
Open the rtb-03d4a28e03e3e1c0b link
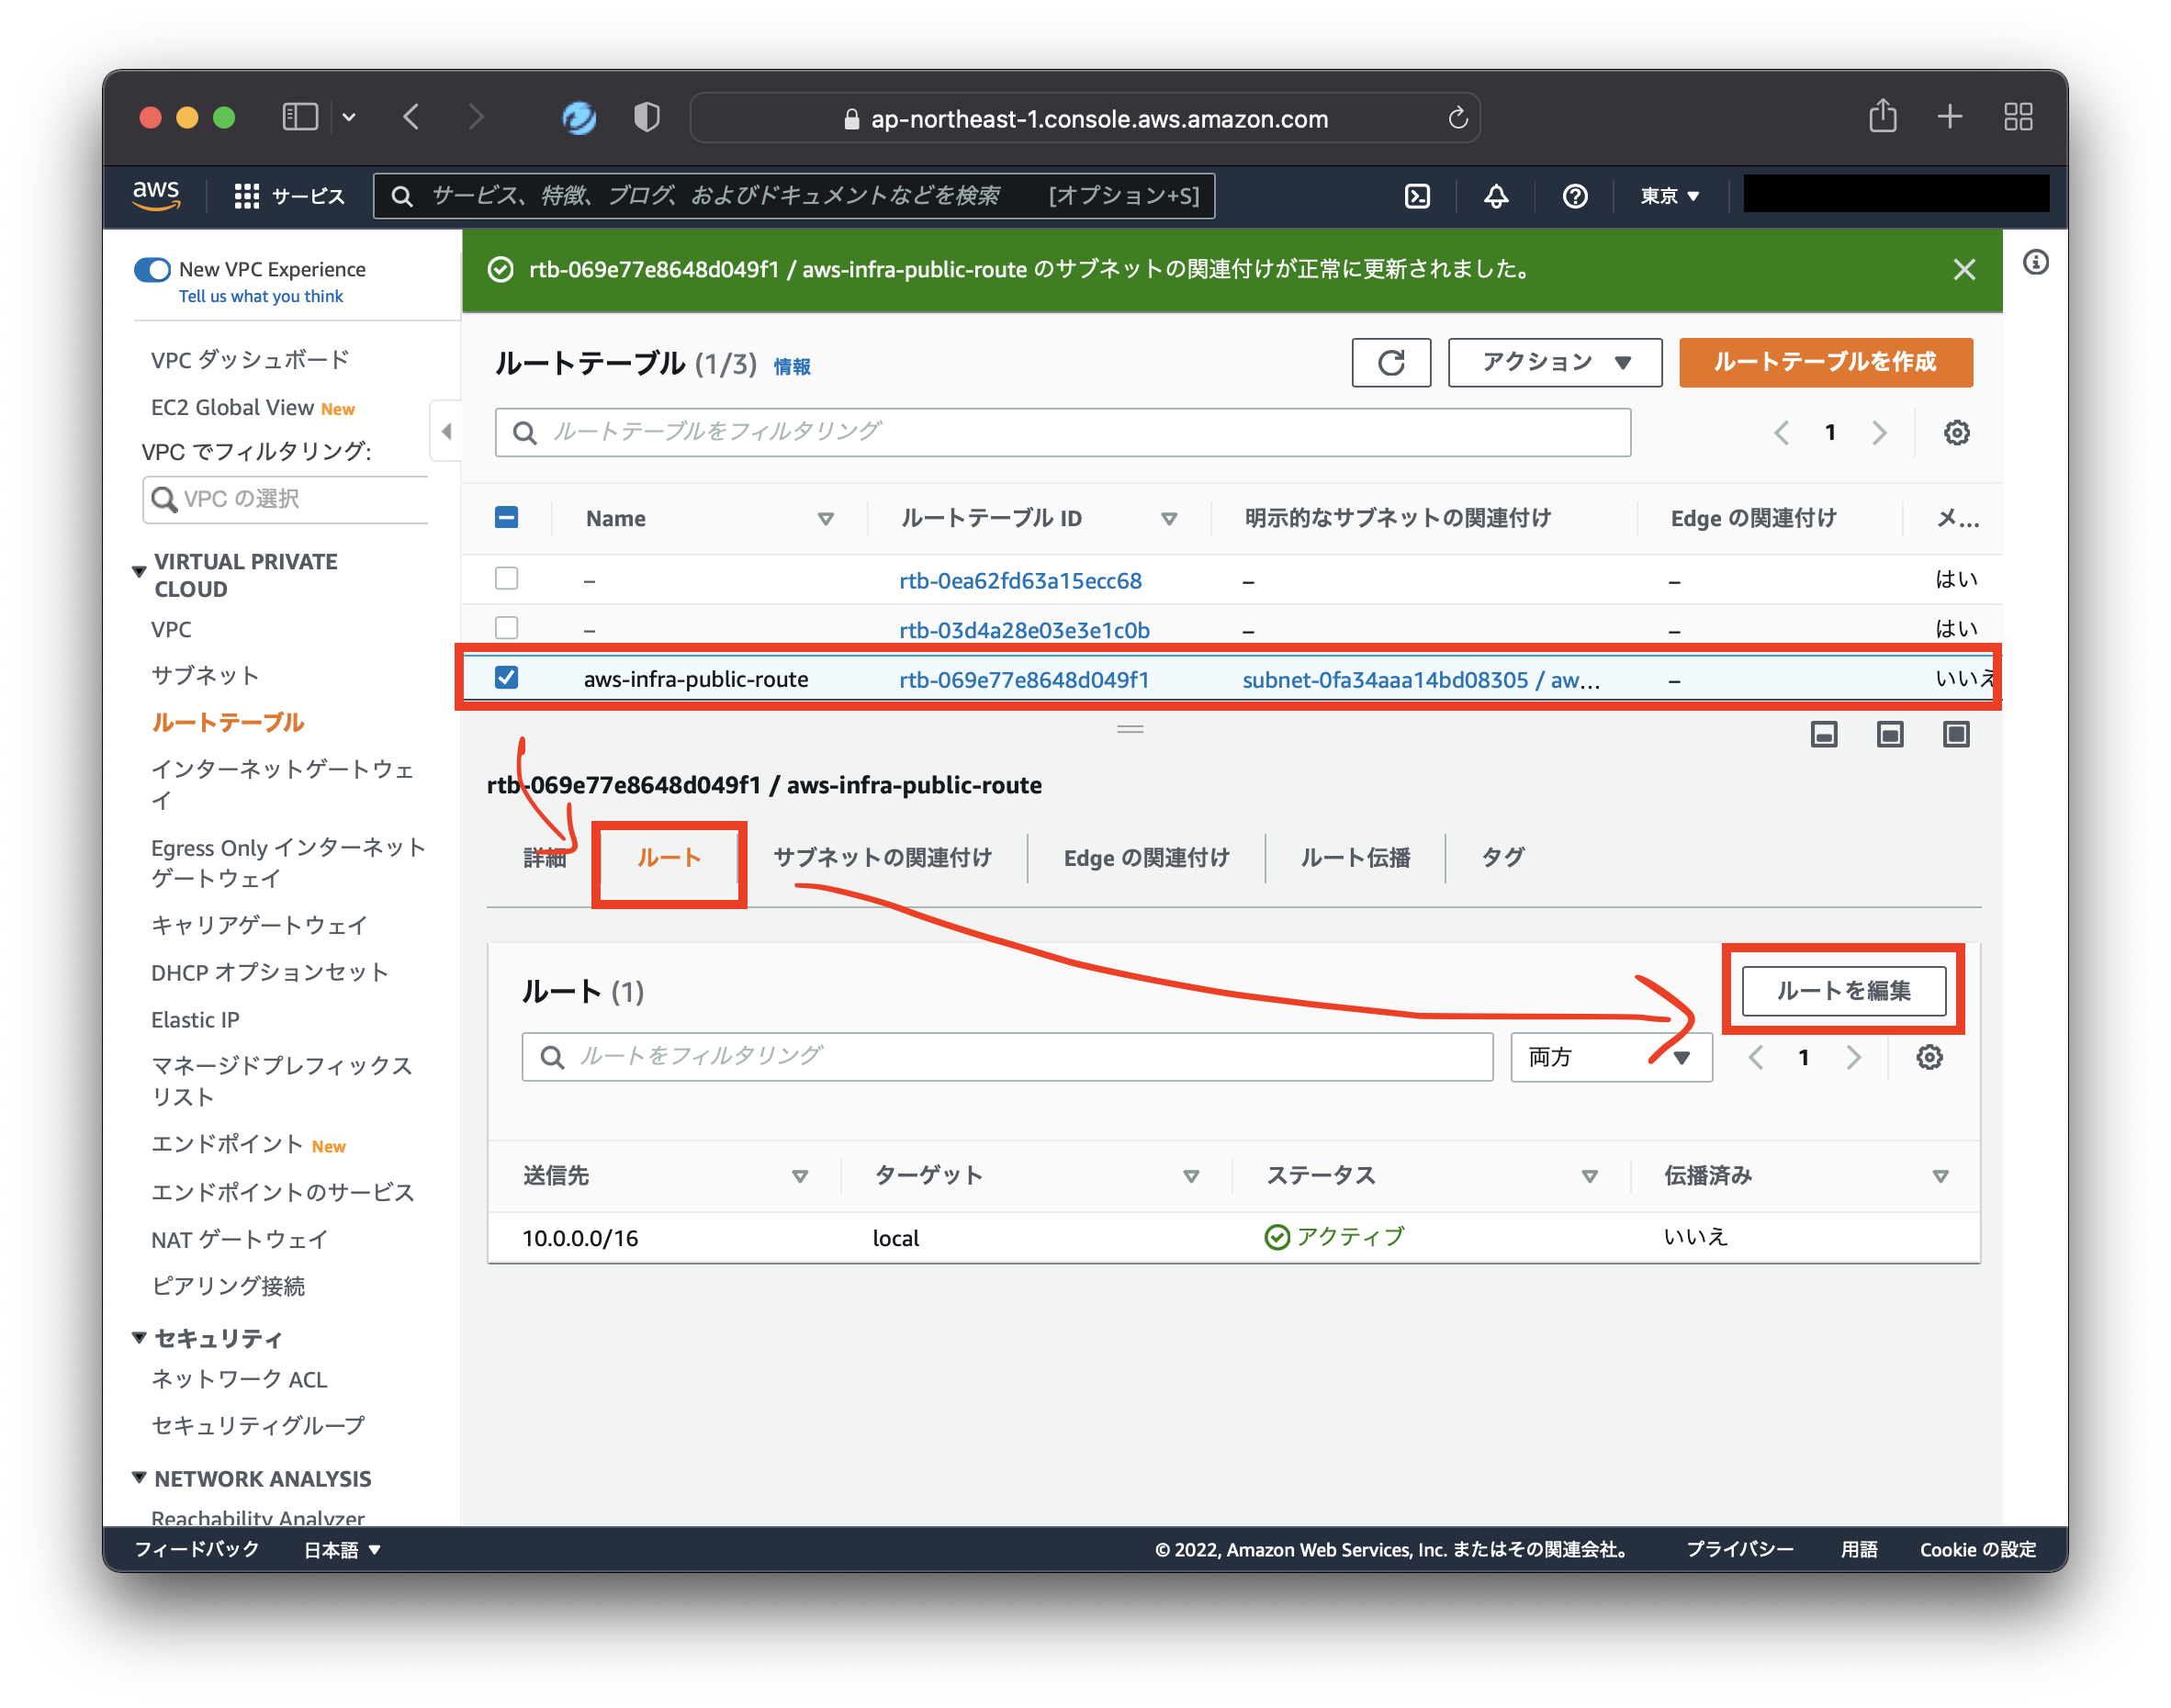[x=1024, y=630]
